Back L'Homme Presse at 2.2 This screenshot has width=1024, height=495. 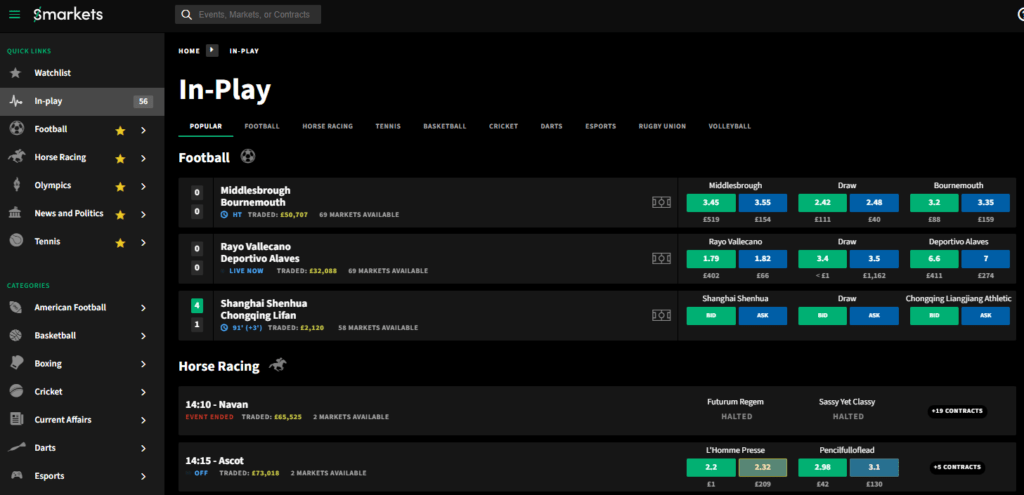(711, 467)
